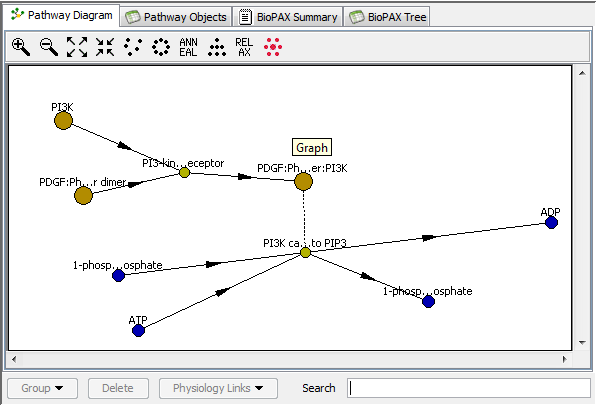The height and width of the screenshot is (405, 597).
Task: Run the RELAX layout tool
Action: pyautogui.click(x=244, y=47)
